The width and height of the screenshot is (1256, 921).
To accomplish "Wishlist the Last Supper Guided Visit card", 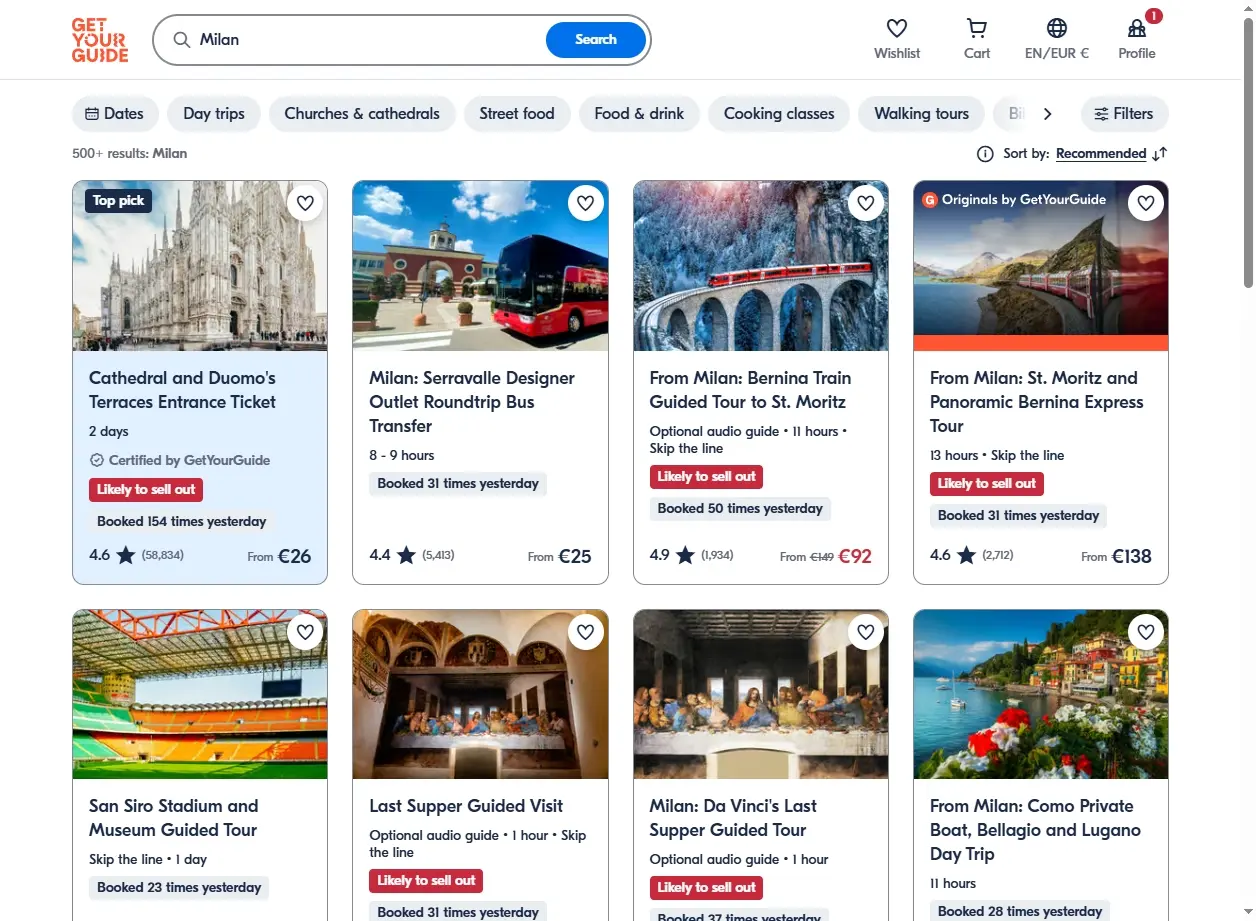I will point(586,631).
